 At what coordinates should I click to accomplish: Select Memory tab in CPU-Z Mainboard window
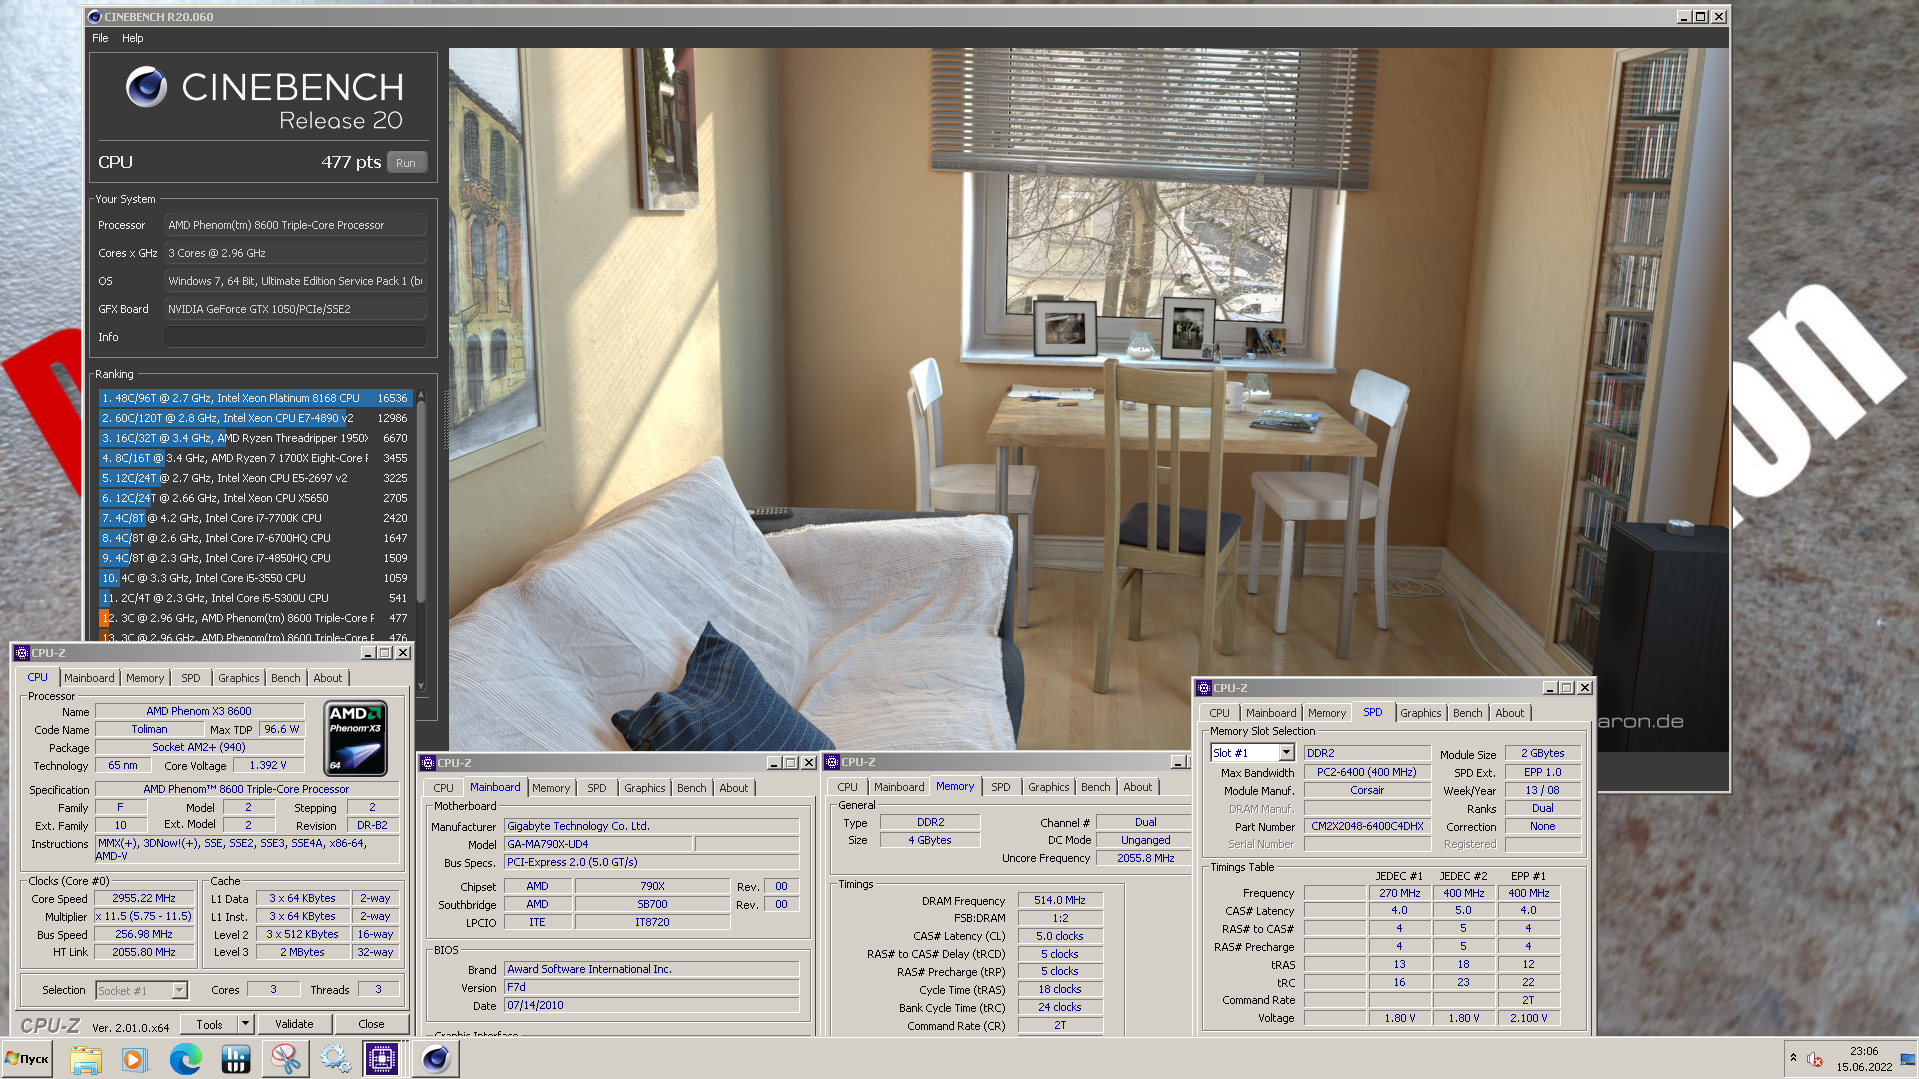click(551, 788)
